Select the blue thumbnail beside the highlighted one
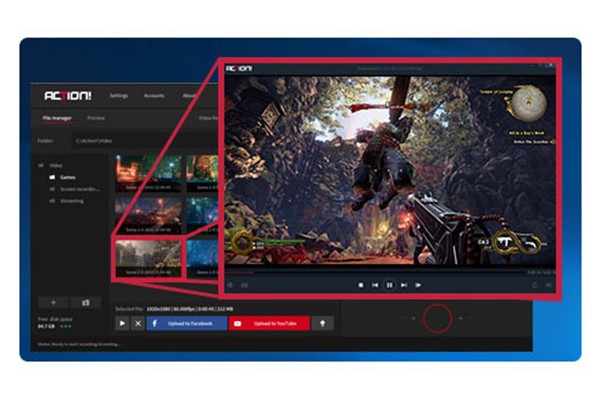Image resolution: width=600 pixels, height=397 pixels. [x=202, y=258]
